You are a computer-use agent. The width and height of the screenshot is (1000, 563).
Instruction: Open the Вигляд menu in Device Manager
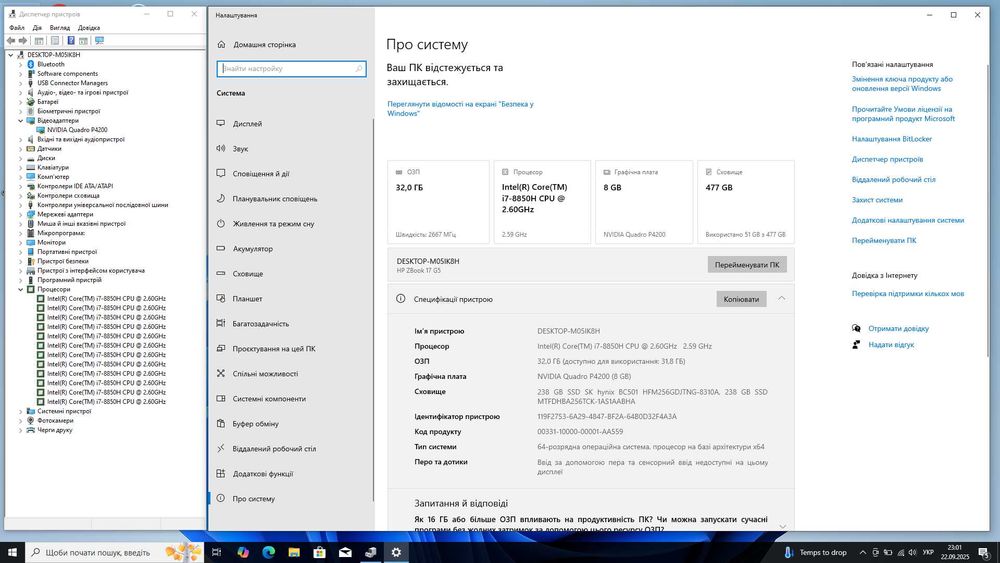[x=60, y=27]
